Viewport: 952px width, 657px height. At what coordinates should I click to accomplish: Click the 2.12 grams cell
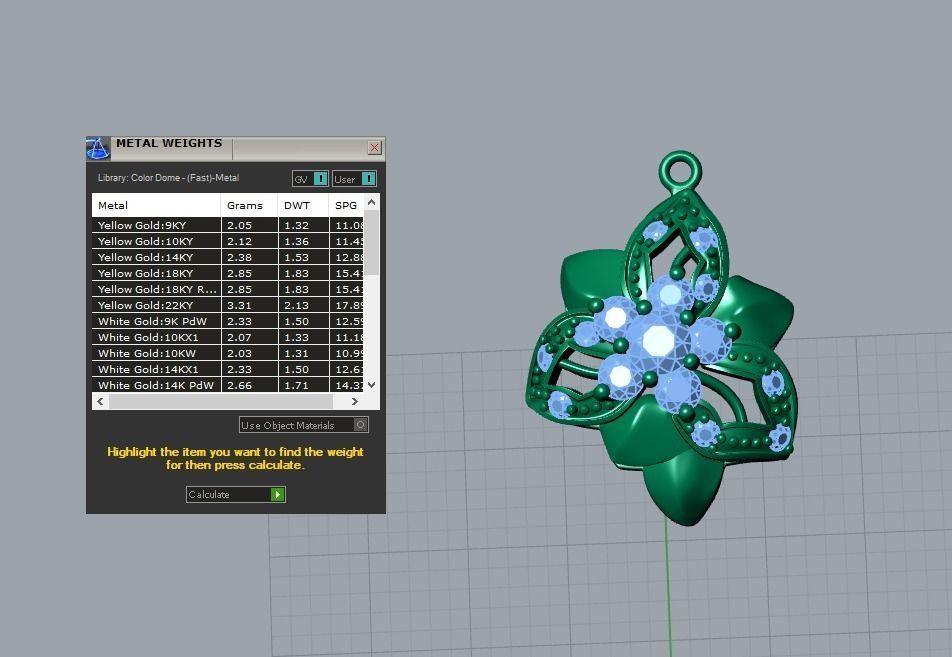tap(250, 241)
